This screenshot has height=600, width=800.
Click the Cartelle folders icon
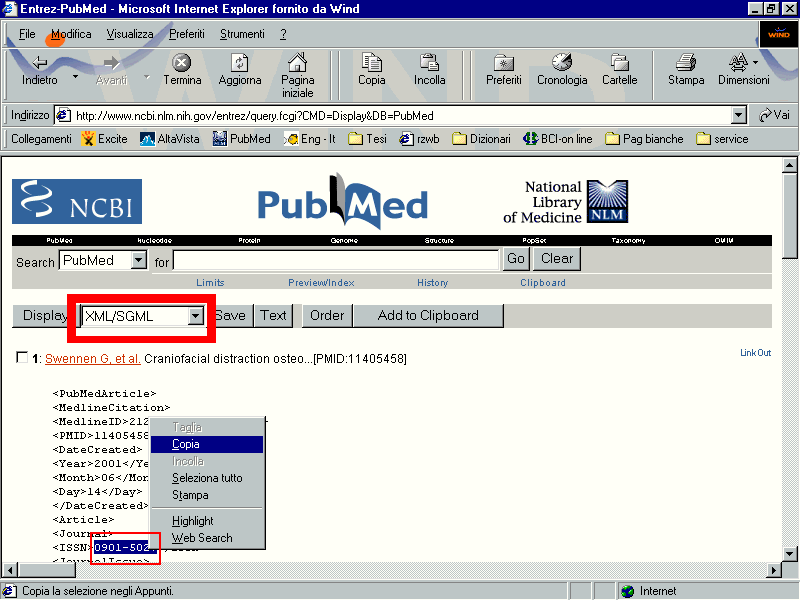619,63
